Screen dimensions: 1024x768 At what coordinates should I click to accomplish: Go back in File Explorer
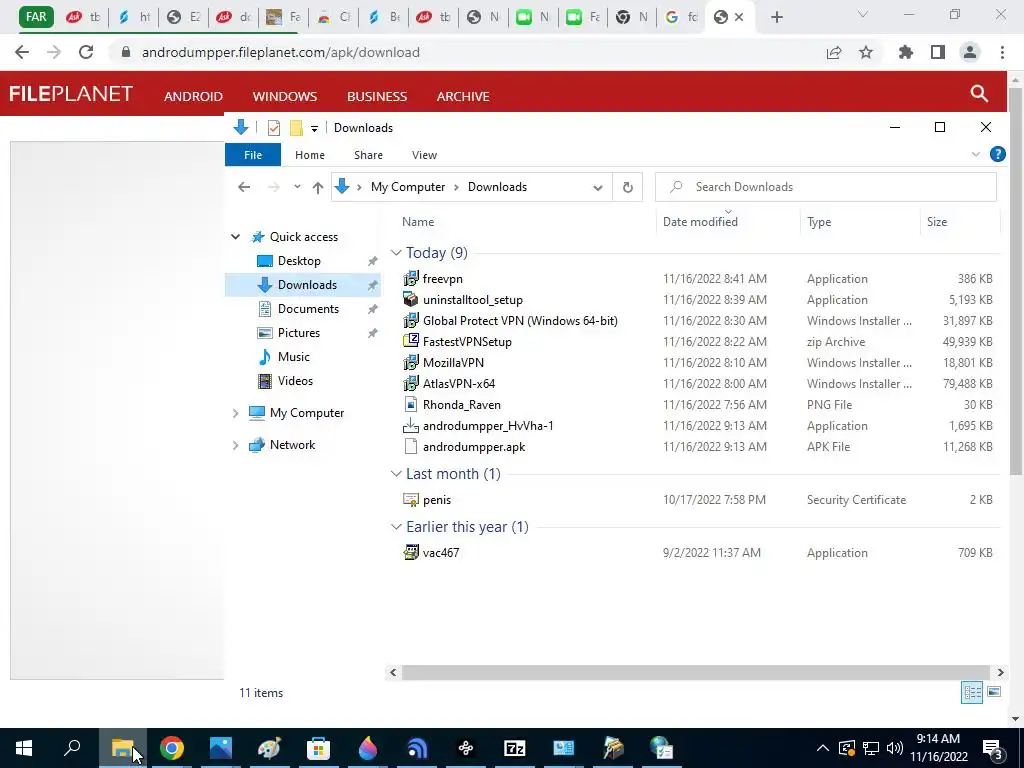[x=244, y=187]
